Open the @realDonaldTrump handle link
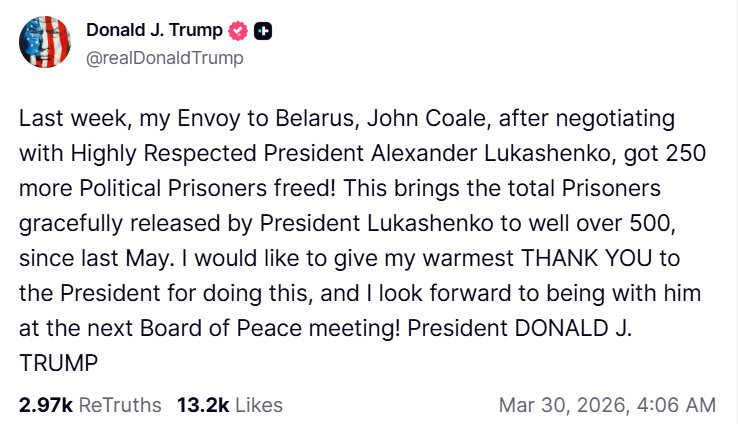Image resolution: width=738 pixels, height=424 pixels. coord(164,58)
